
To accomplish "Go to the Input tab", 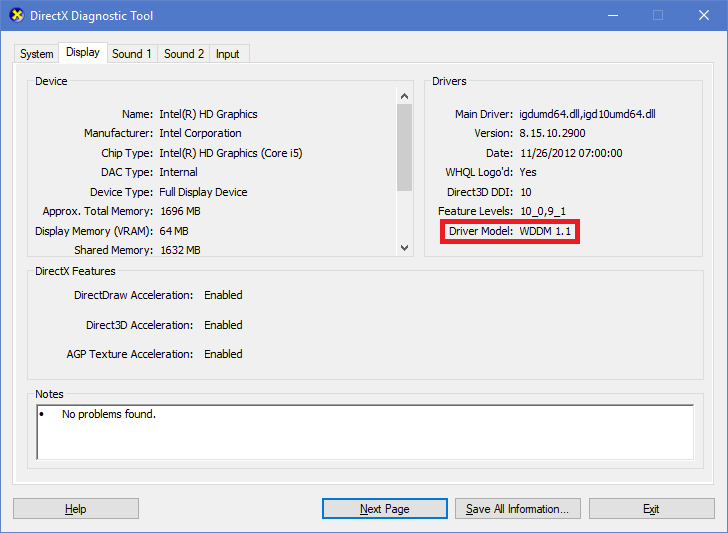I will pyautogui.click(x=228, y=54).
